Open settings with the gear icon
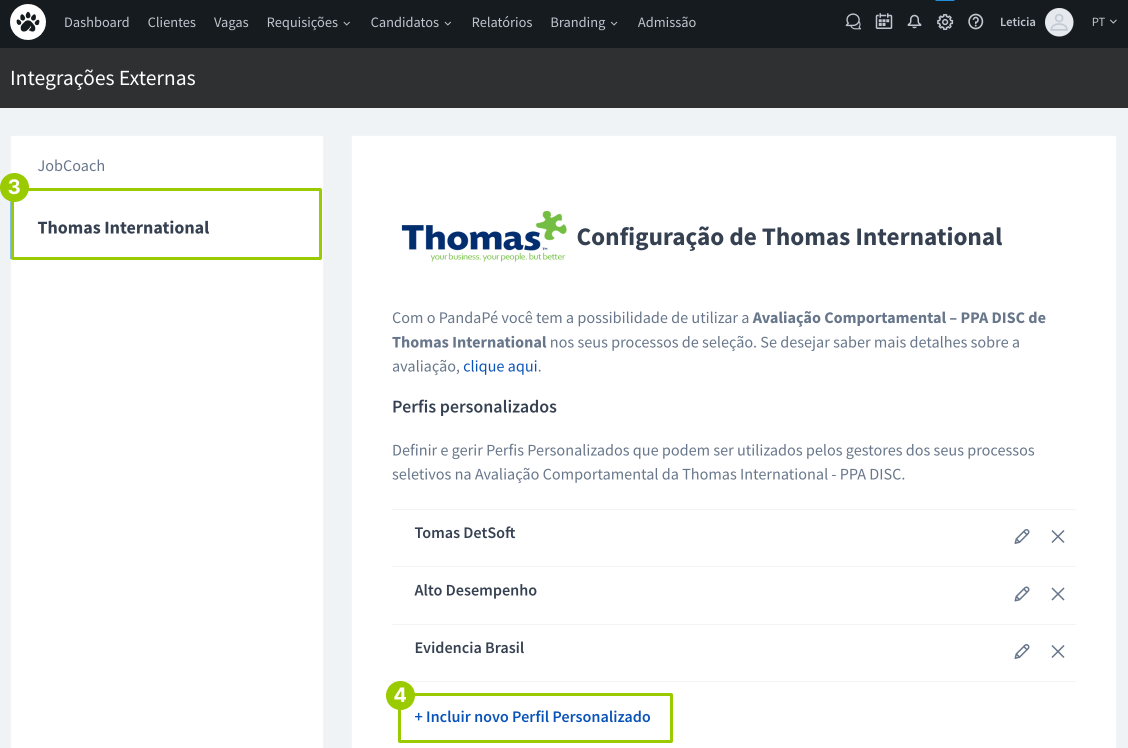The height and width of the screenshot is (748, 1128). 945,22
